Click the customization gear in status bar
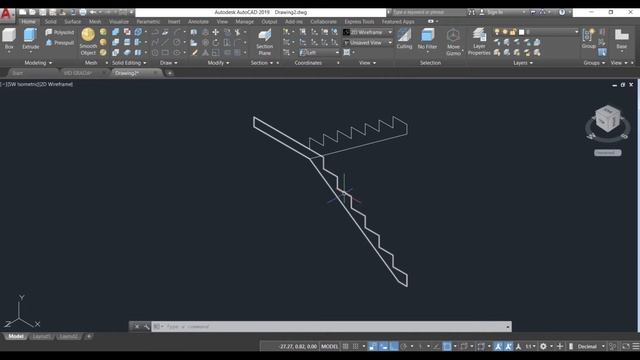This screenshot has height=360, width=640. 543,346
